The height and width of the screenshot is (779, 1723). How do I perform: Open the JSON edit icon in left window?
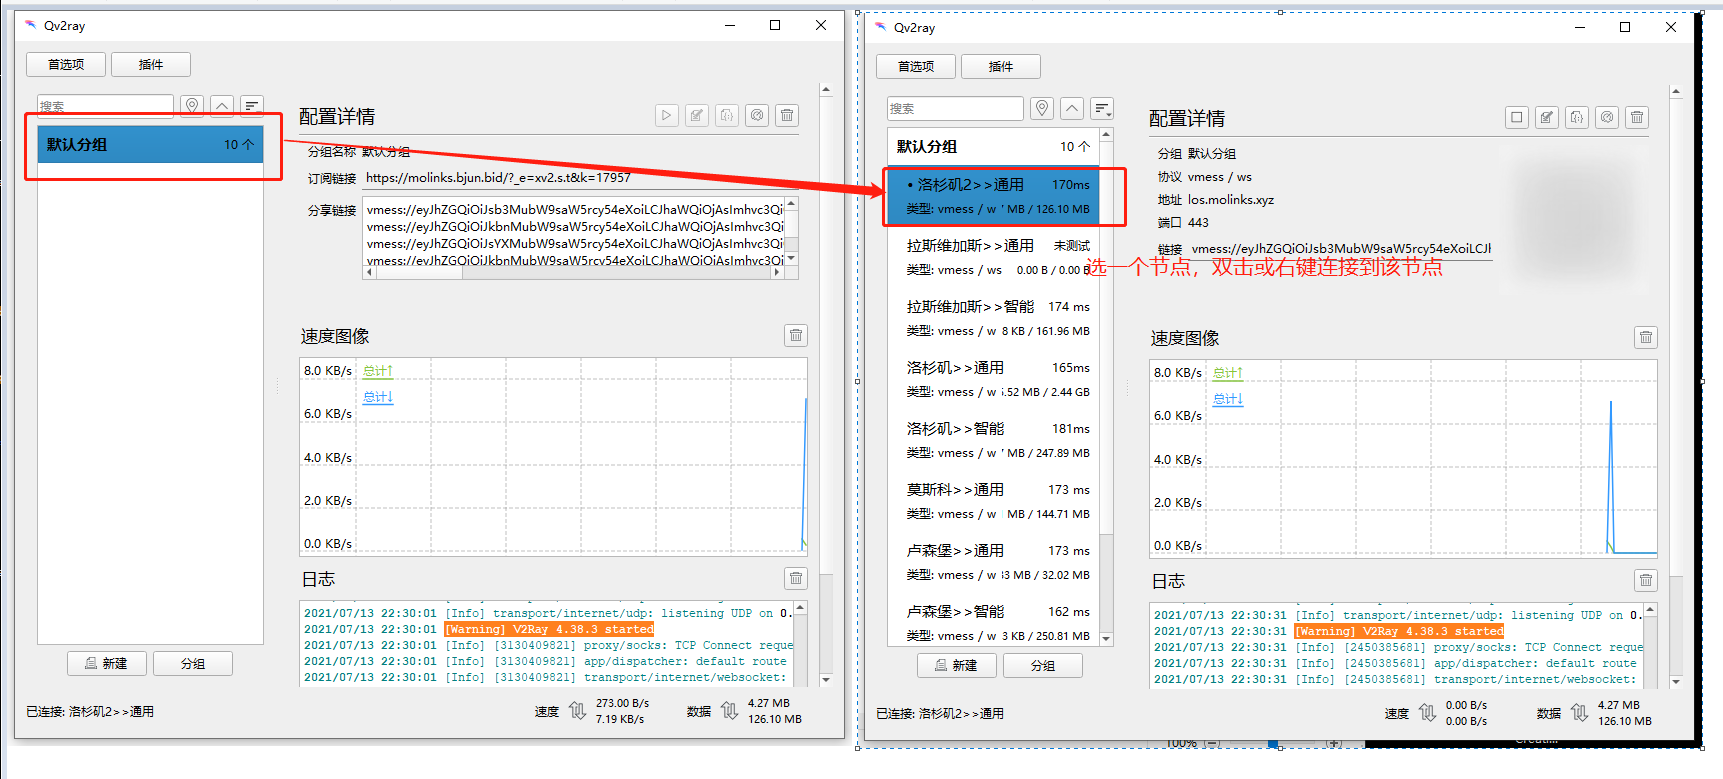(727, 116)
